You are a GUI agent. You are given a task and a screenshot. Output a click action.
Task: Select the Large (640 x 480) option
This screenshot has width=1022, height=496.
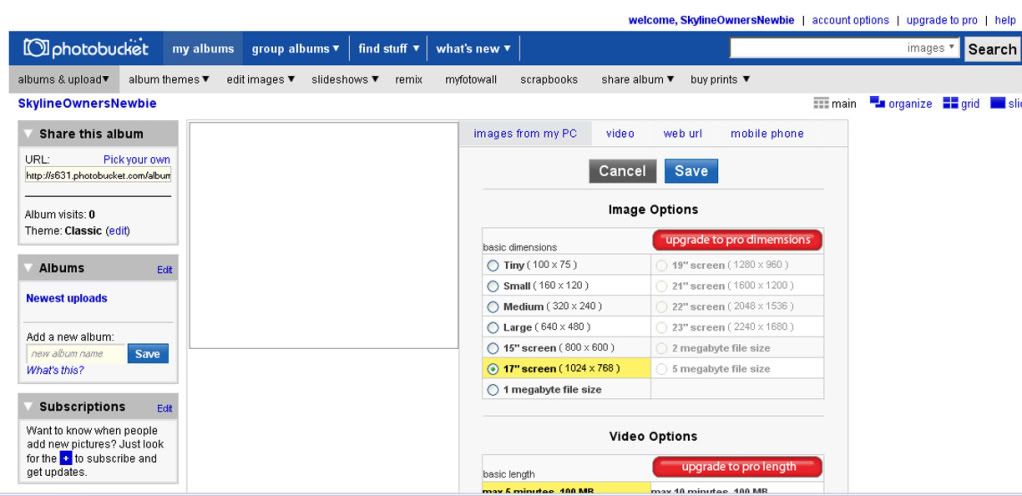(493, 327)
